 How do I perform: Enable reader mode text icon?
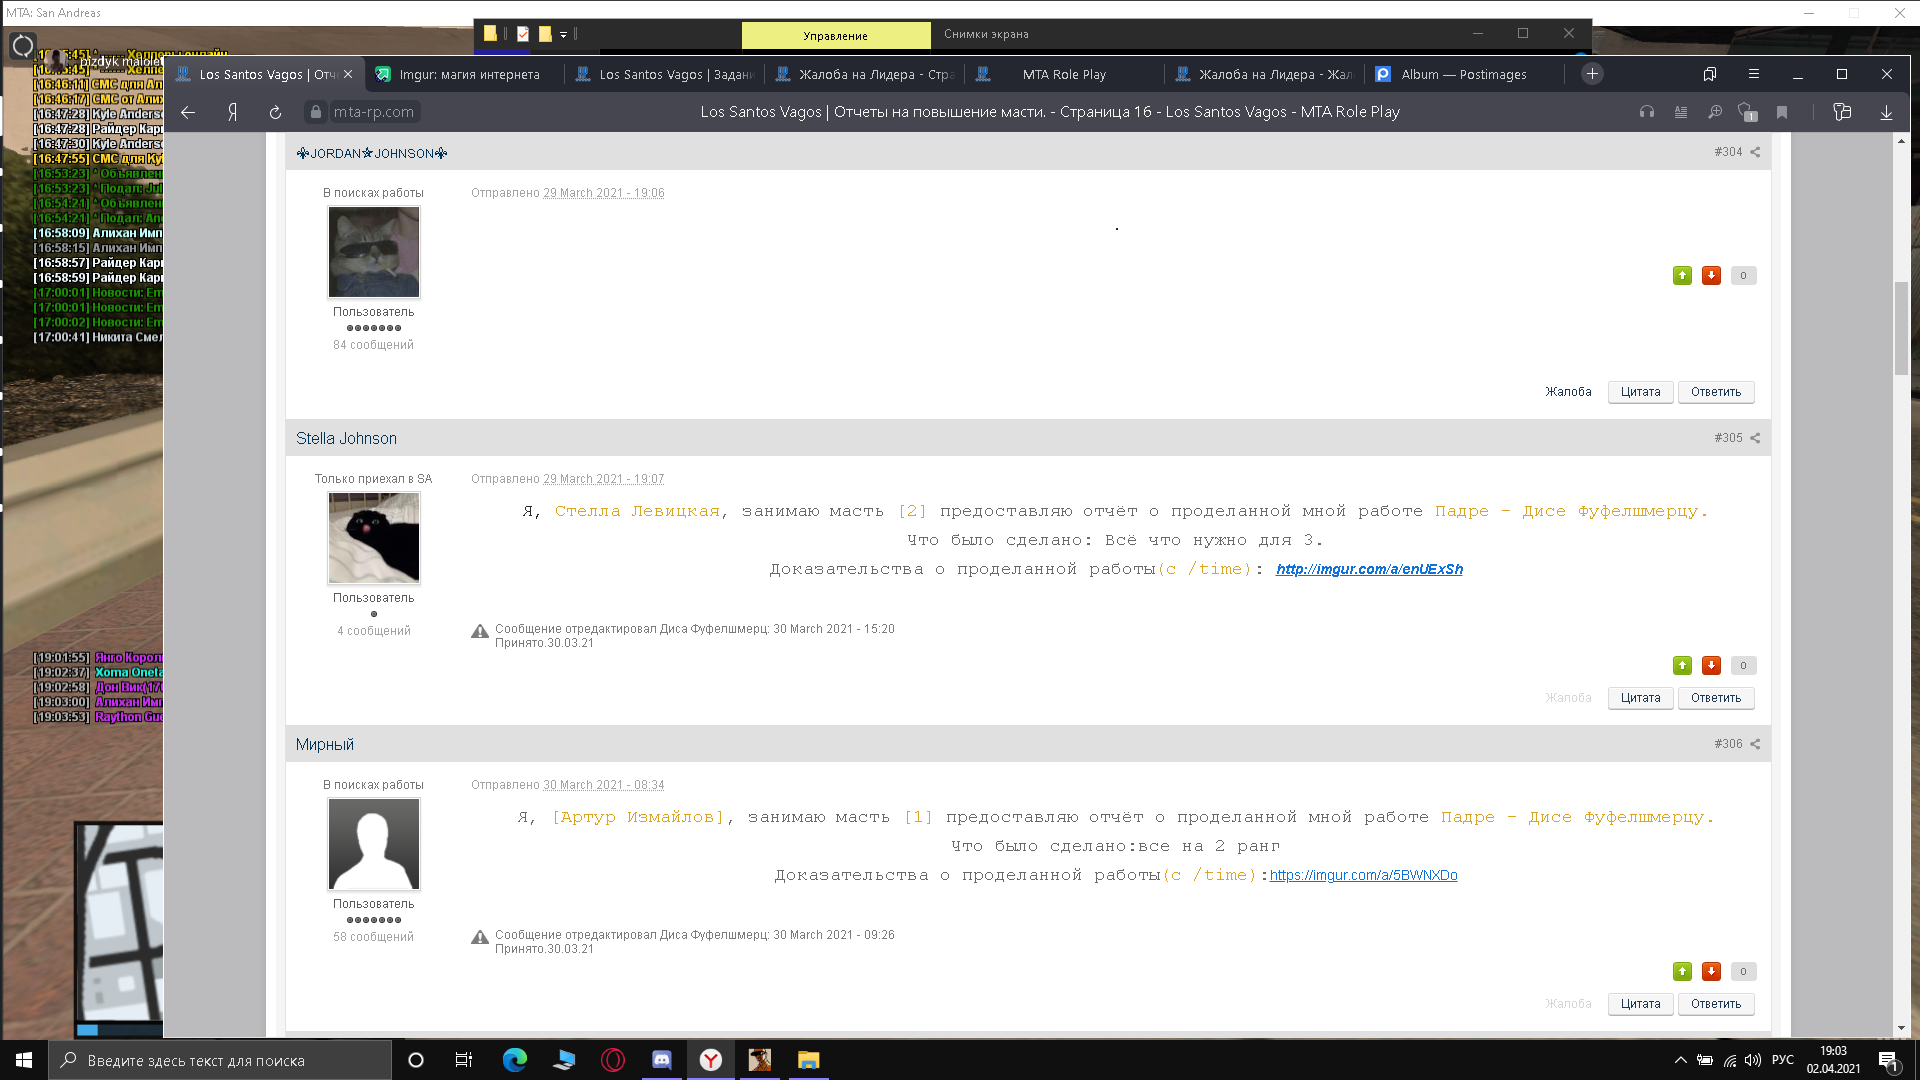(1681, 112)
